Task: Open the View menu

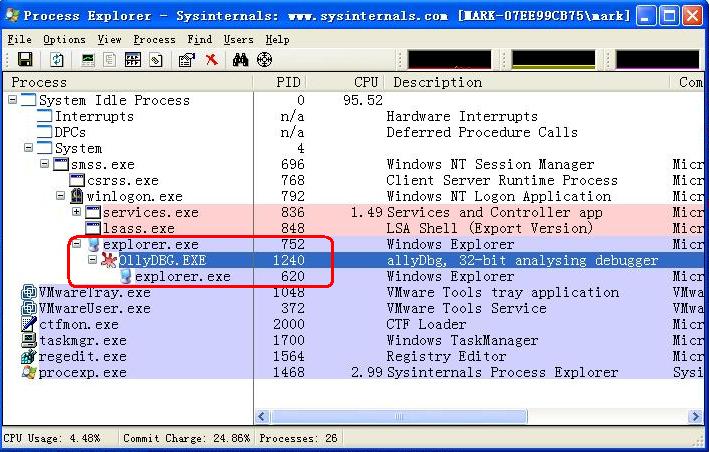Action: pos(109,40)
